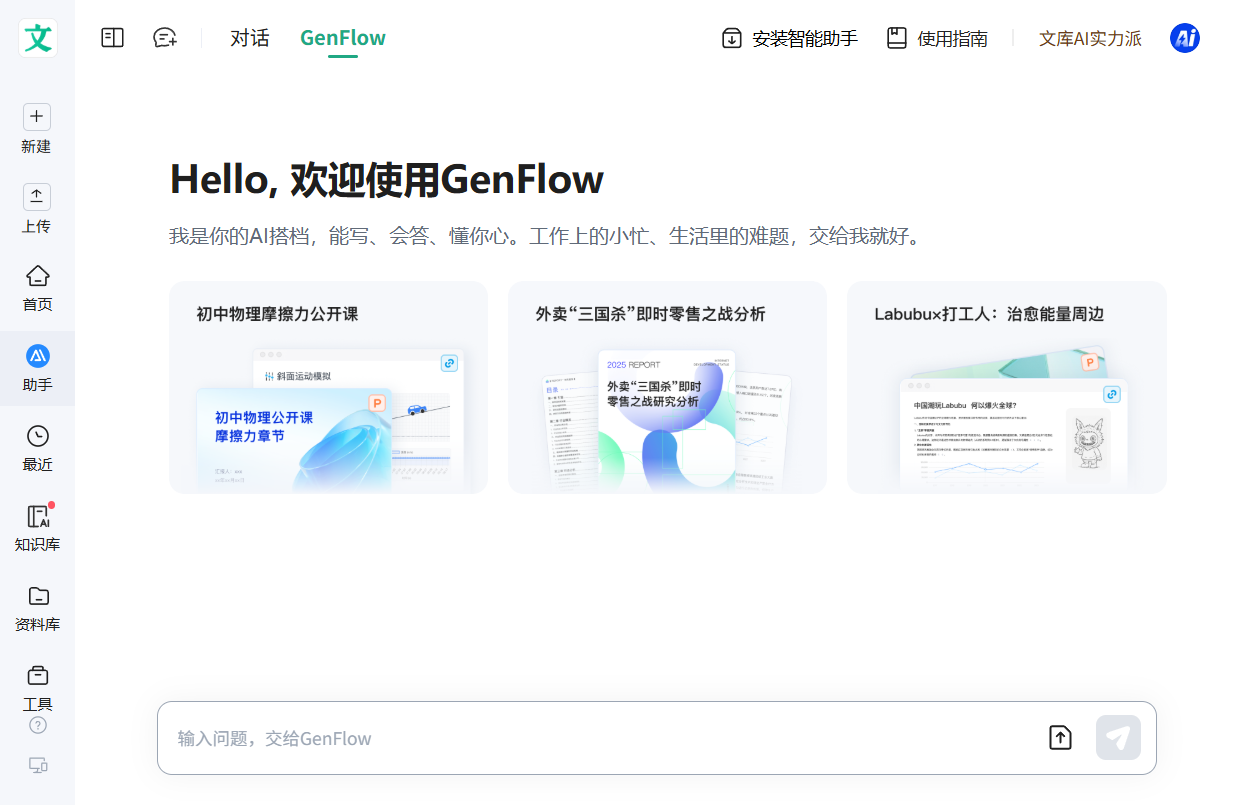The image size is (1237, 805).
Task: Click the question mark help icon
Action: click(x=38, y=725)
